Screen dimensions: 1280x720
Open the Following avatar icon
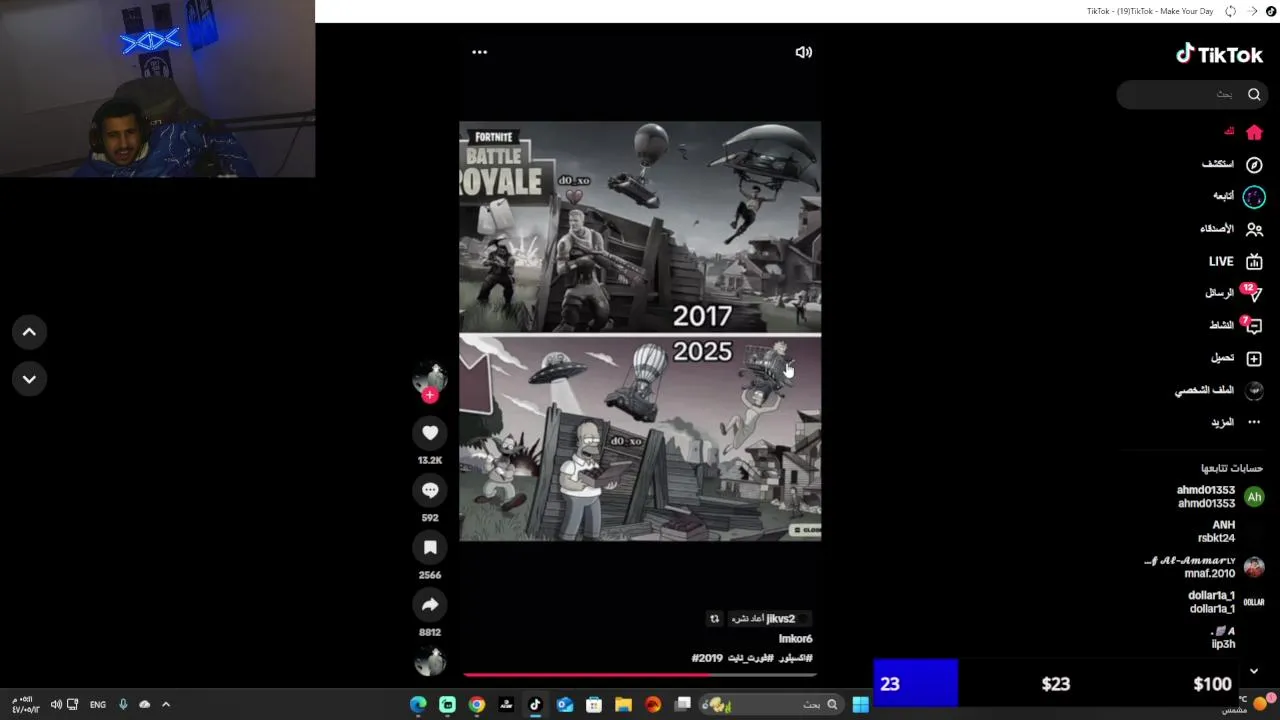(1254, 197)
